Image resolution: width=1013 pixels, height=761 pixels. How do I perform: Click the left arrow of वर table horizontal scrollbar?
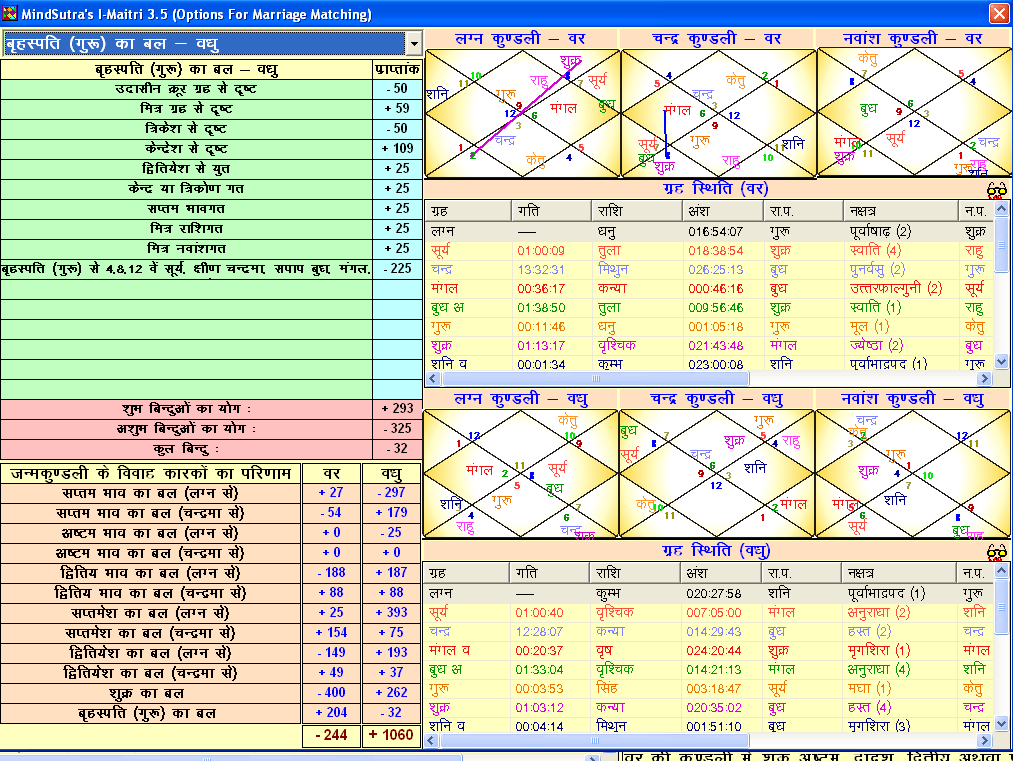pos(433,379)
